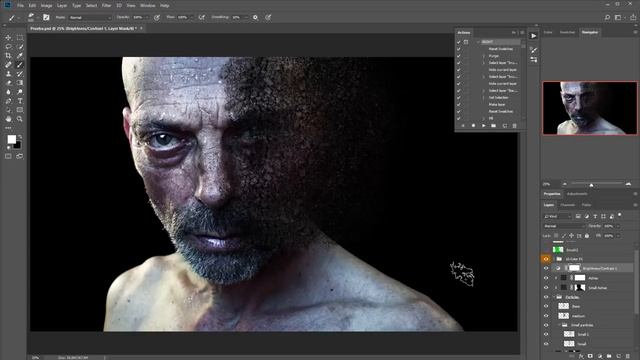Click Begin recording in Actions panel
Image resolution: width=640 pixels, height=360 pixels.
(473, 126)
